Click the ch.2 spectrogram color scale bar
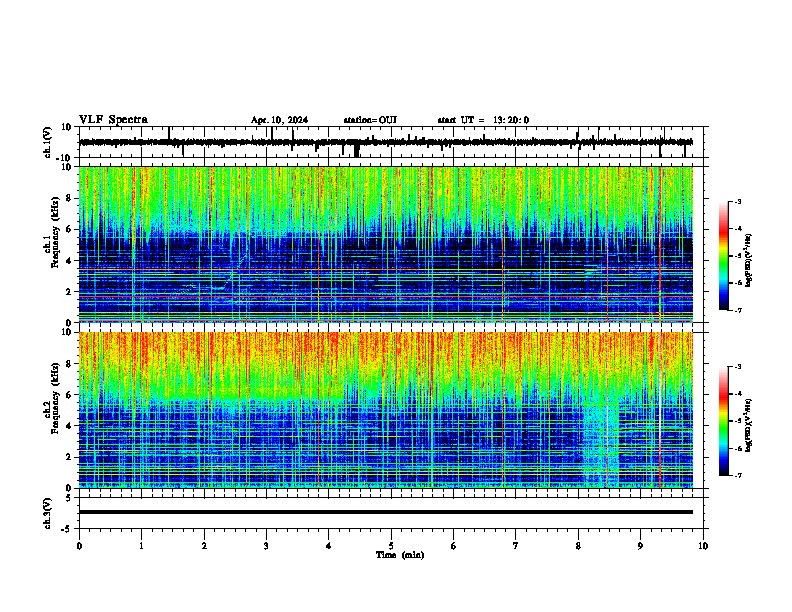This screenshot has width=792, height=612. [724, 421]
